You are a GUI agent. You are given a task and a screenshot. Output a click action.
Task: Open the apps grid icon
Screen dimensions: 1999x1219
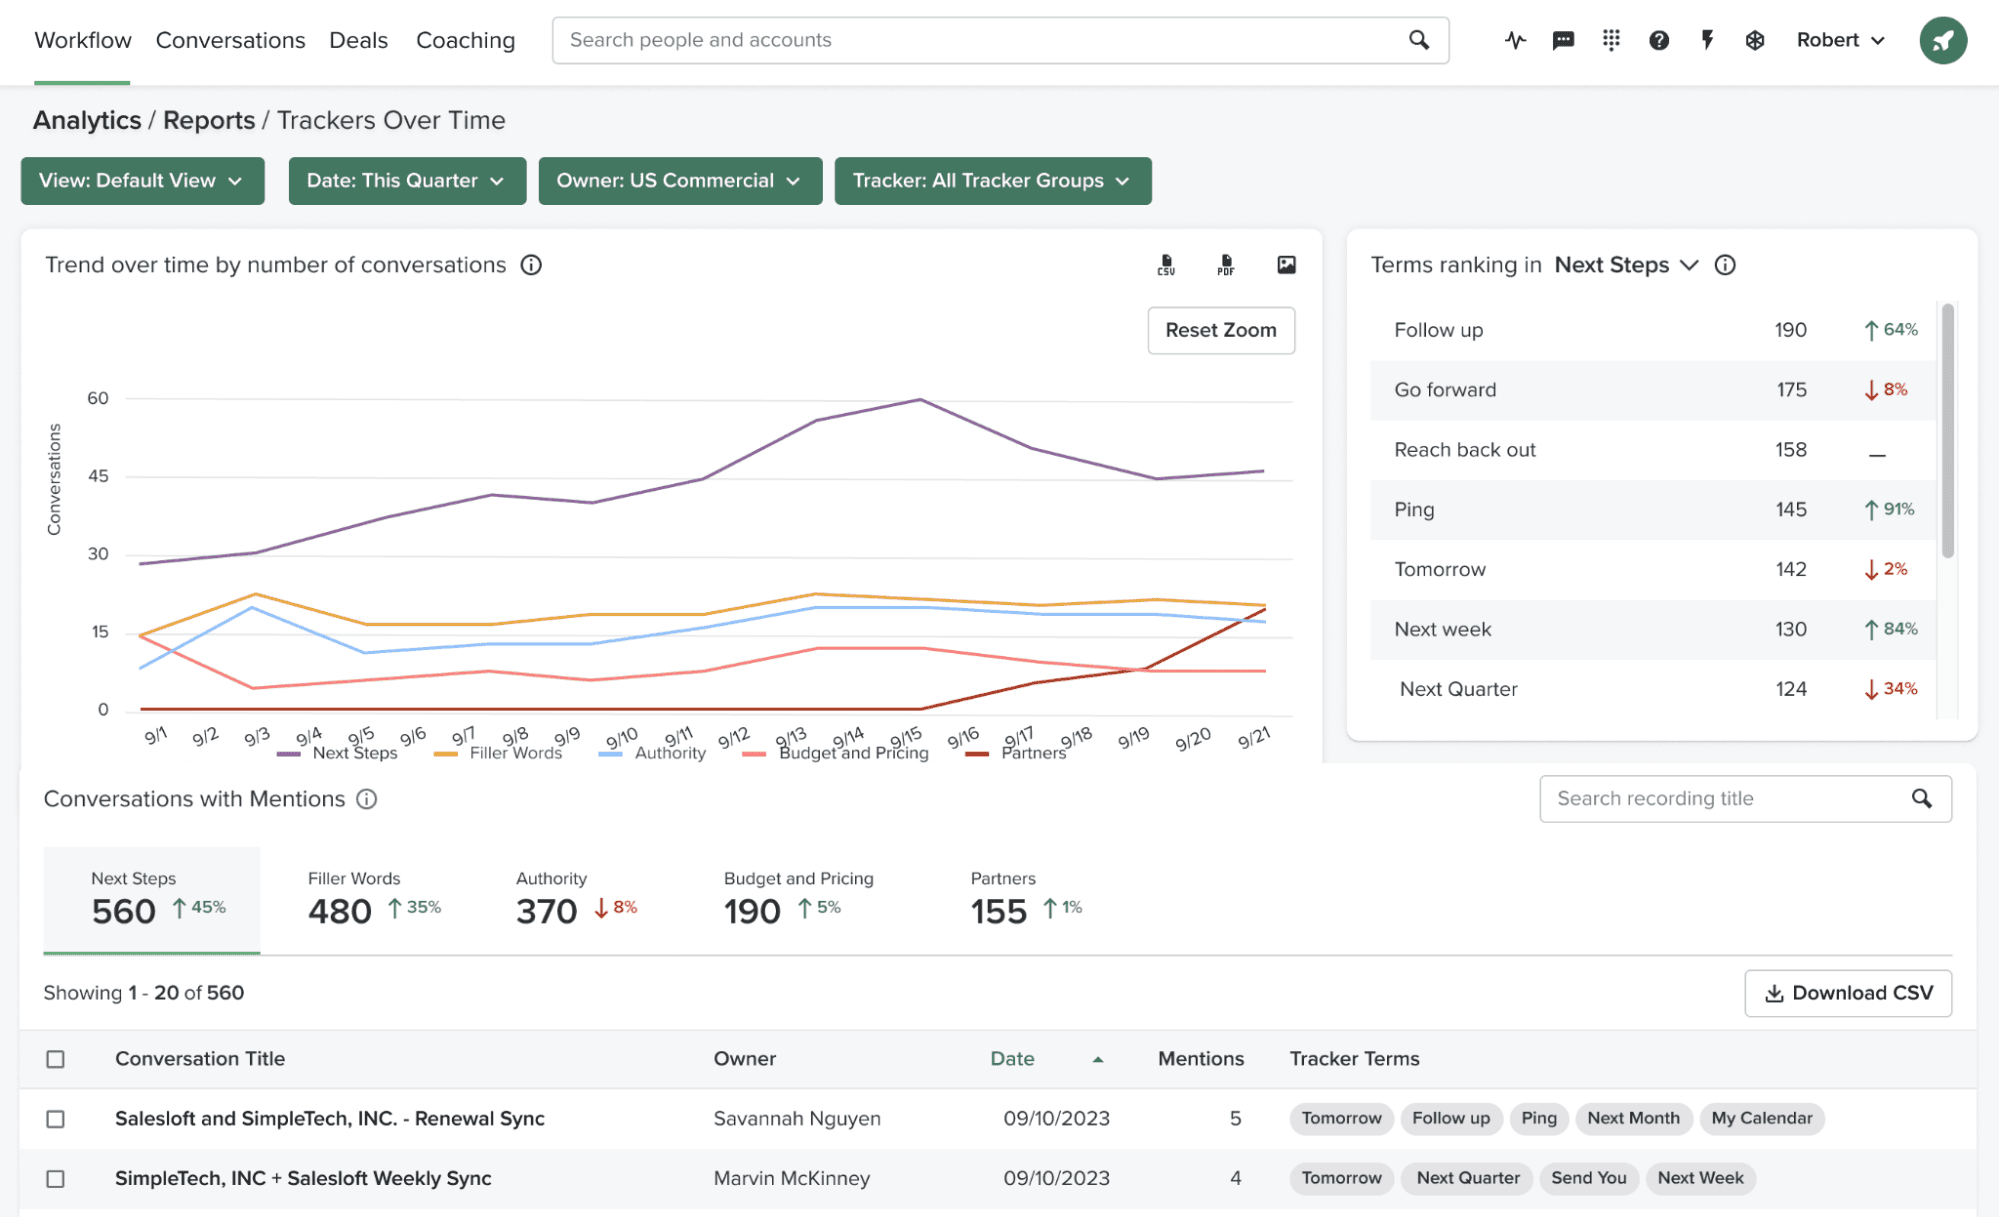click(1611, 40)
